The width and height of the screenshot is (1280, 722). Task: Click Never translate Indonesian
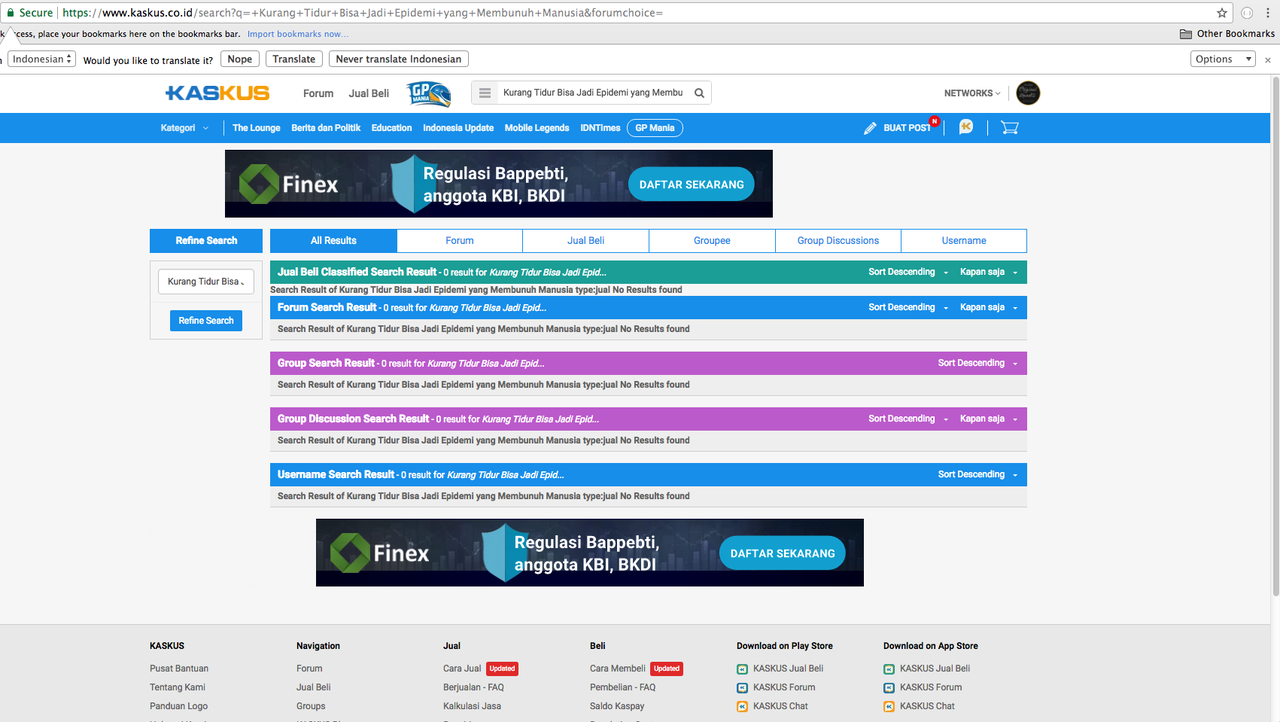[x=399, y=59]
